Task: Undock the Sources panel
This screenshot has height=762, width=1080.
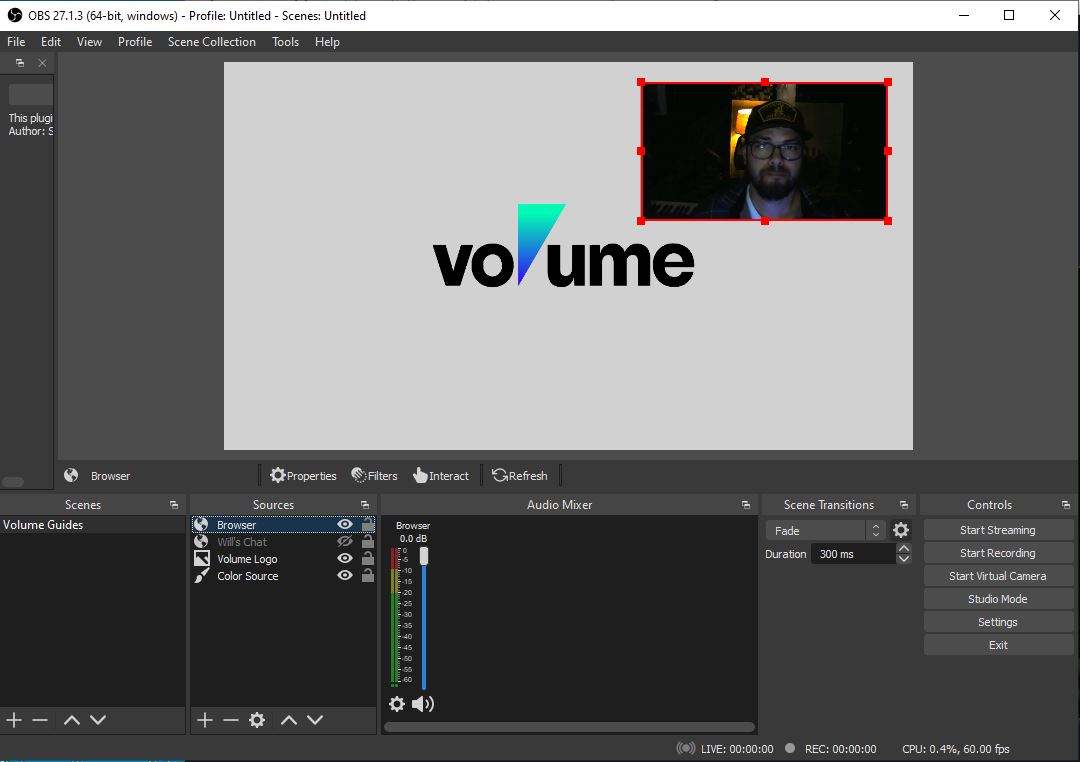Action: point(364,505)
